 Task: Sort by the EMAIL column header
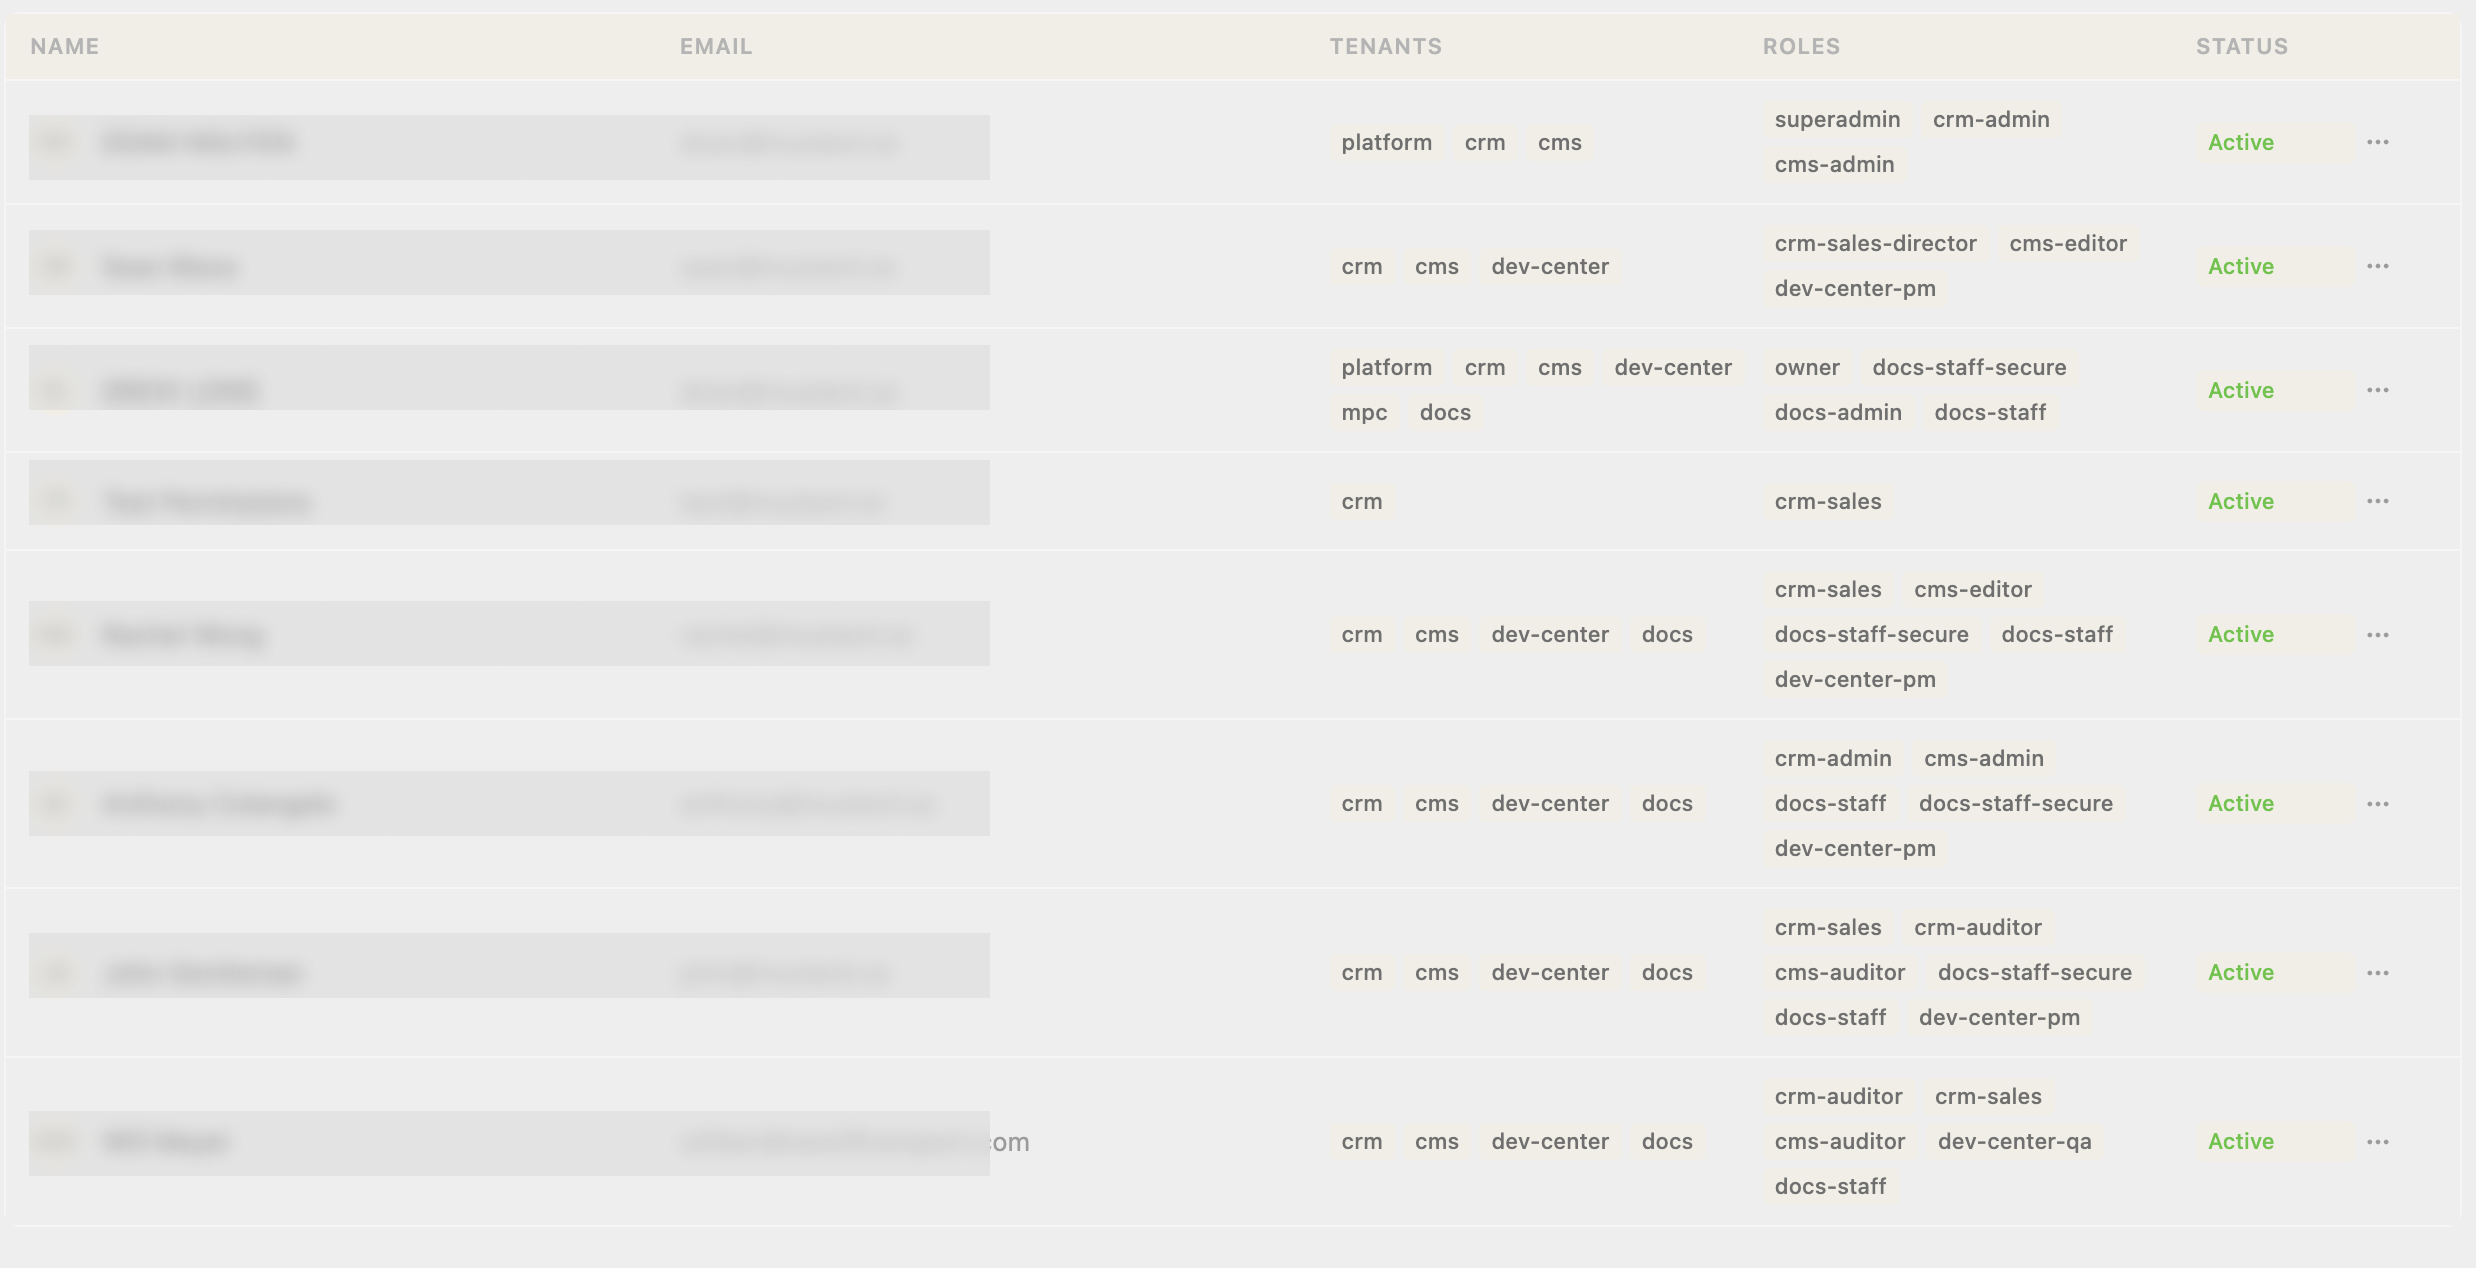715,46
